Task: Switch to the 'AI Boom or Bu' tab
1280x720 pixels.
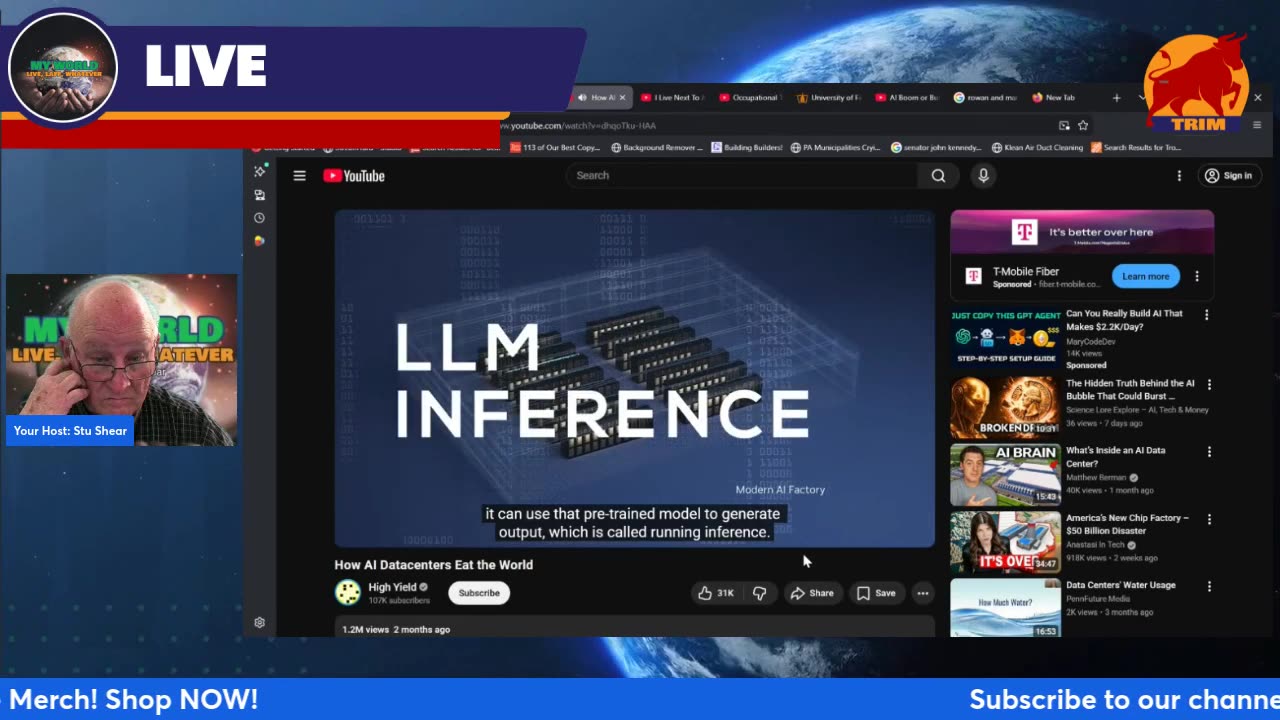Action: point(906,98)
